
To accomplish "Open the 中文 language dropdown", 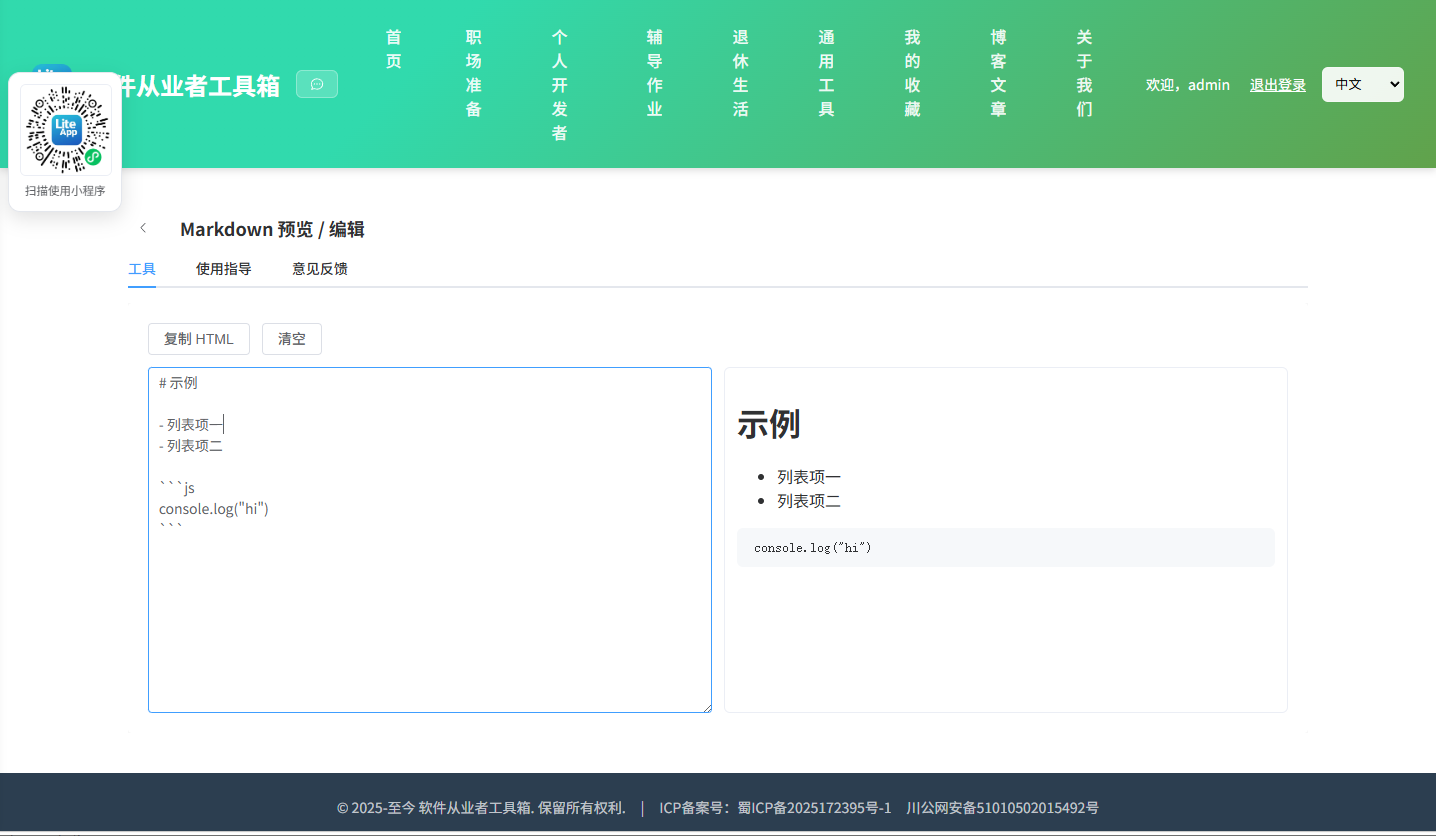I will pyautogui.click(x=1363, y=84).
